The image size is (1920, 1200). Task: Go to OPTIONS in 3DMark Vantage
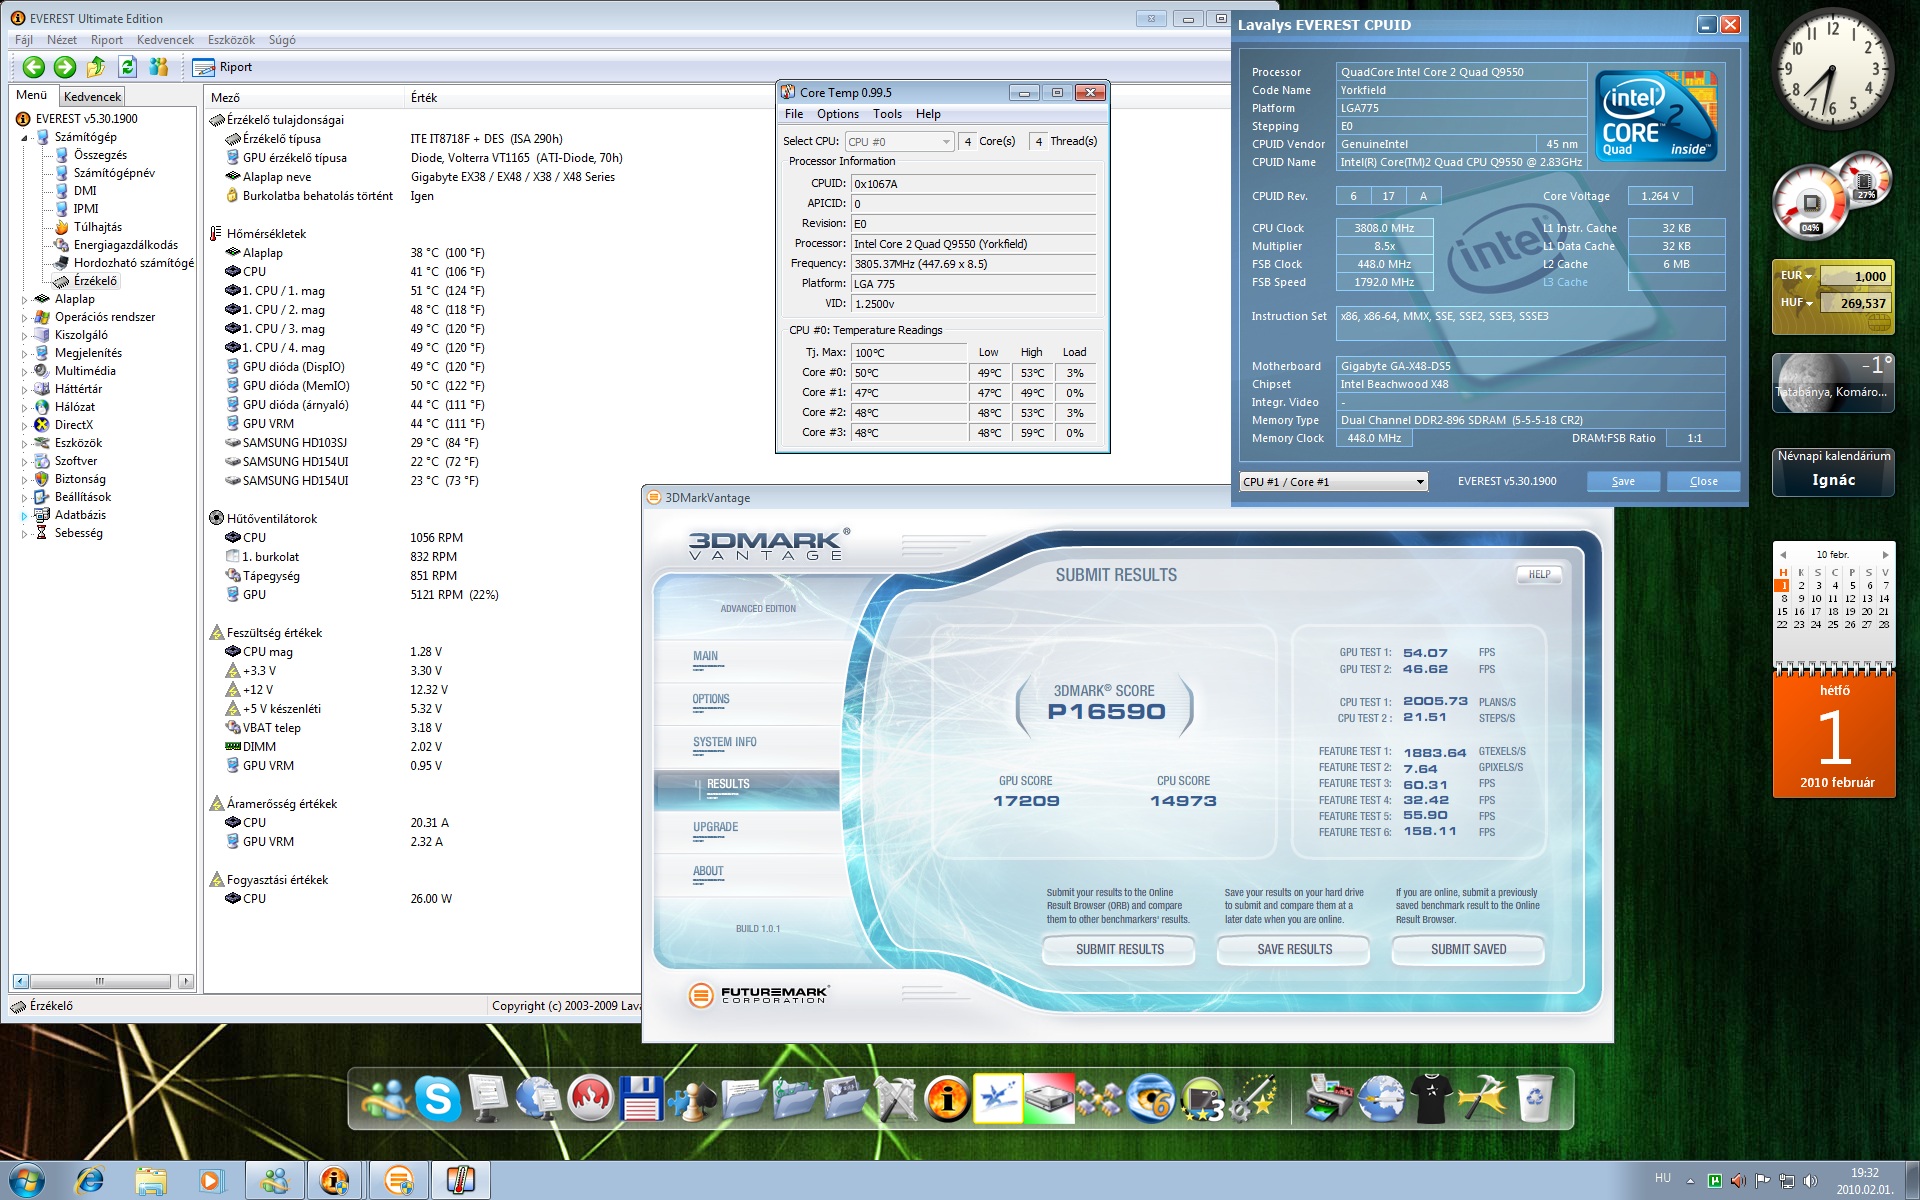[x=711, y=700]
